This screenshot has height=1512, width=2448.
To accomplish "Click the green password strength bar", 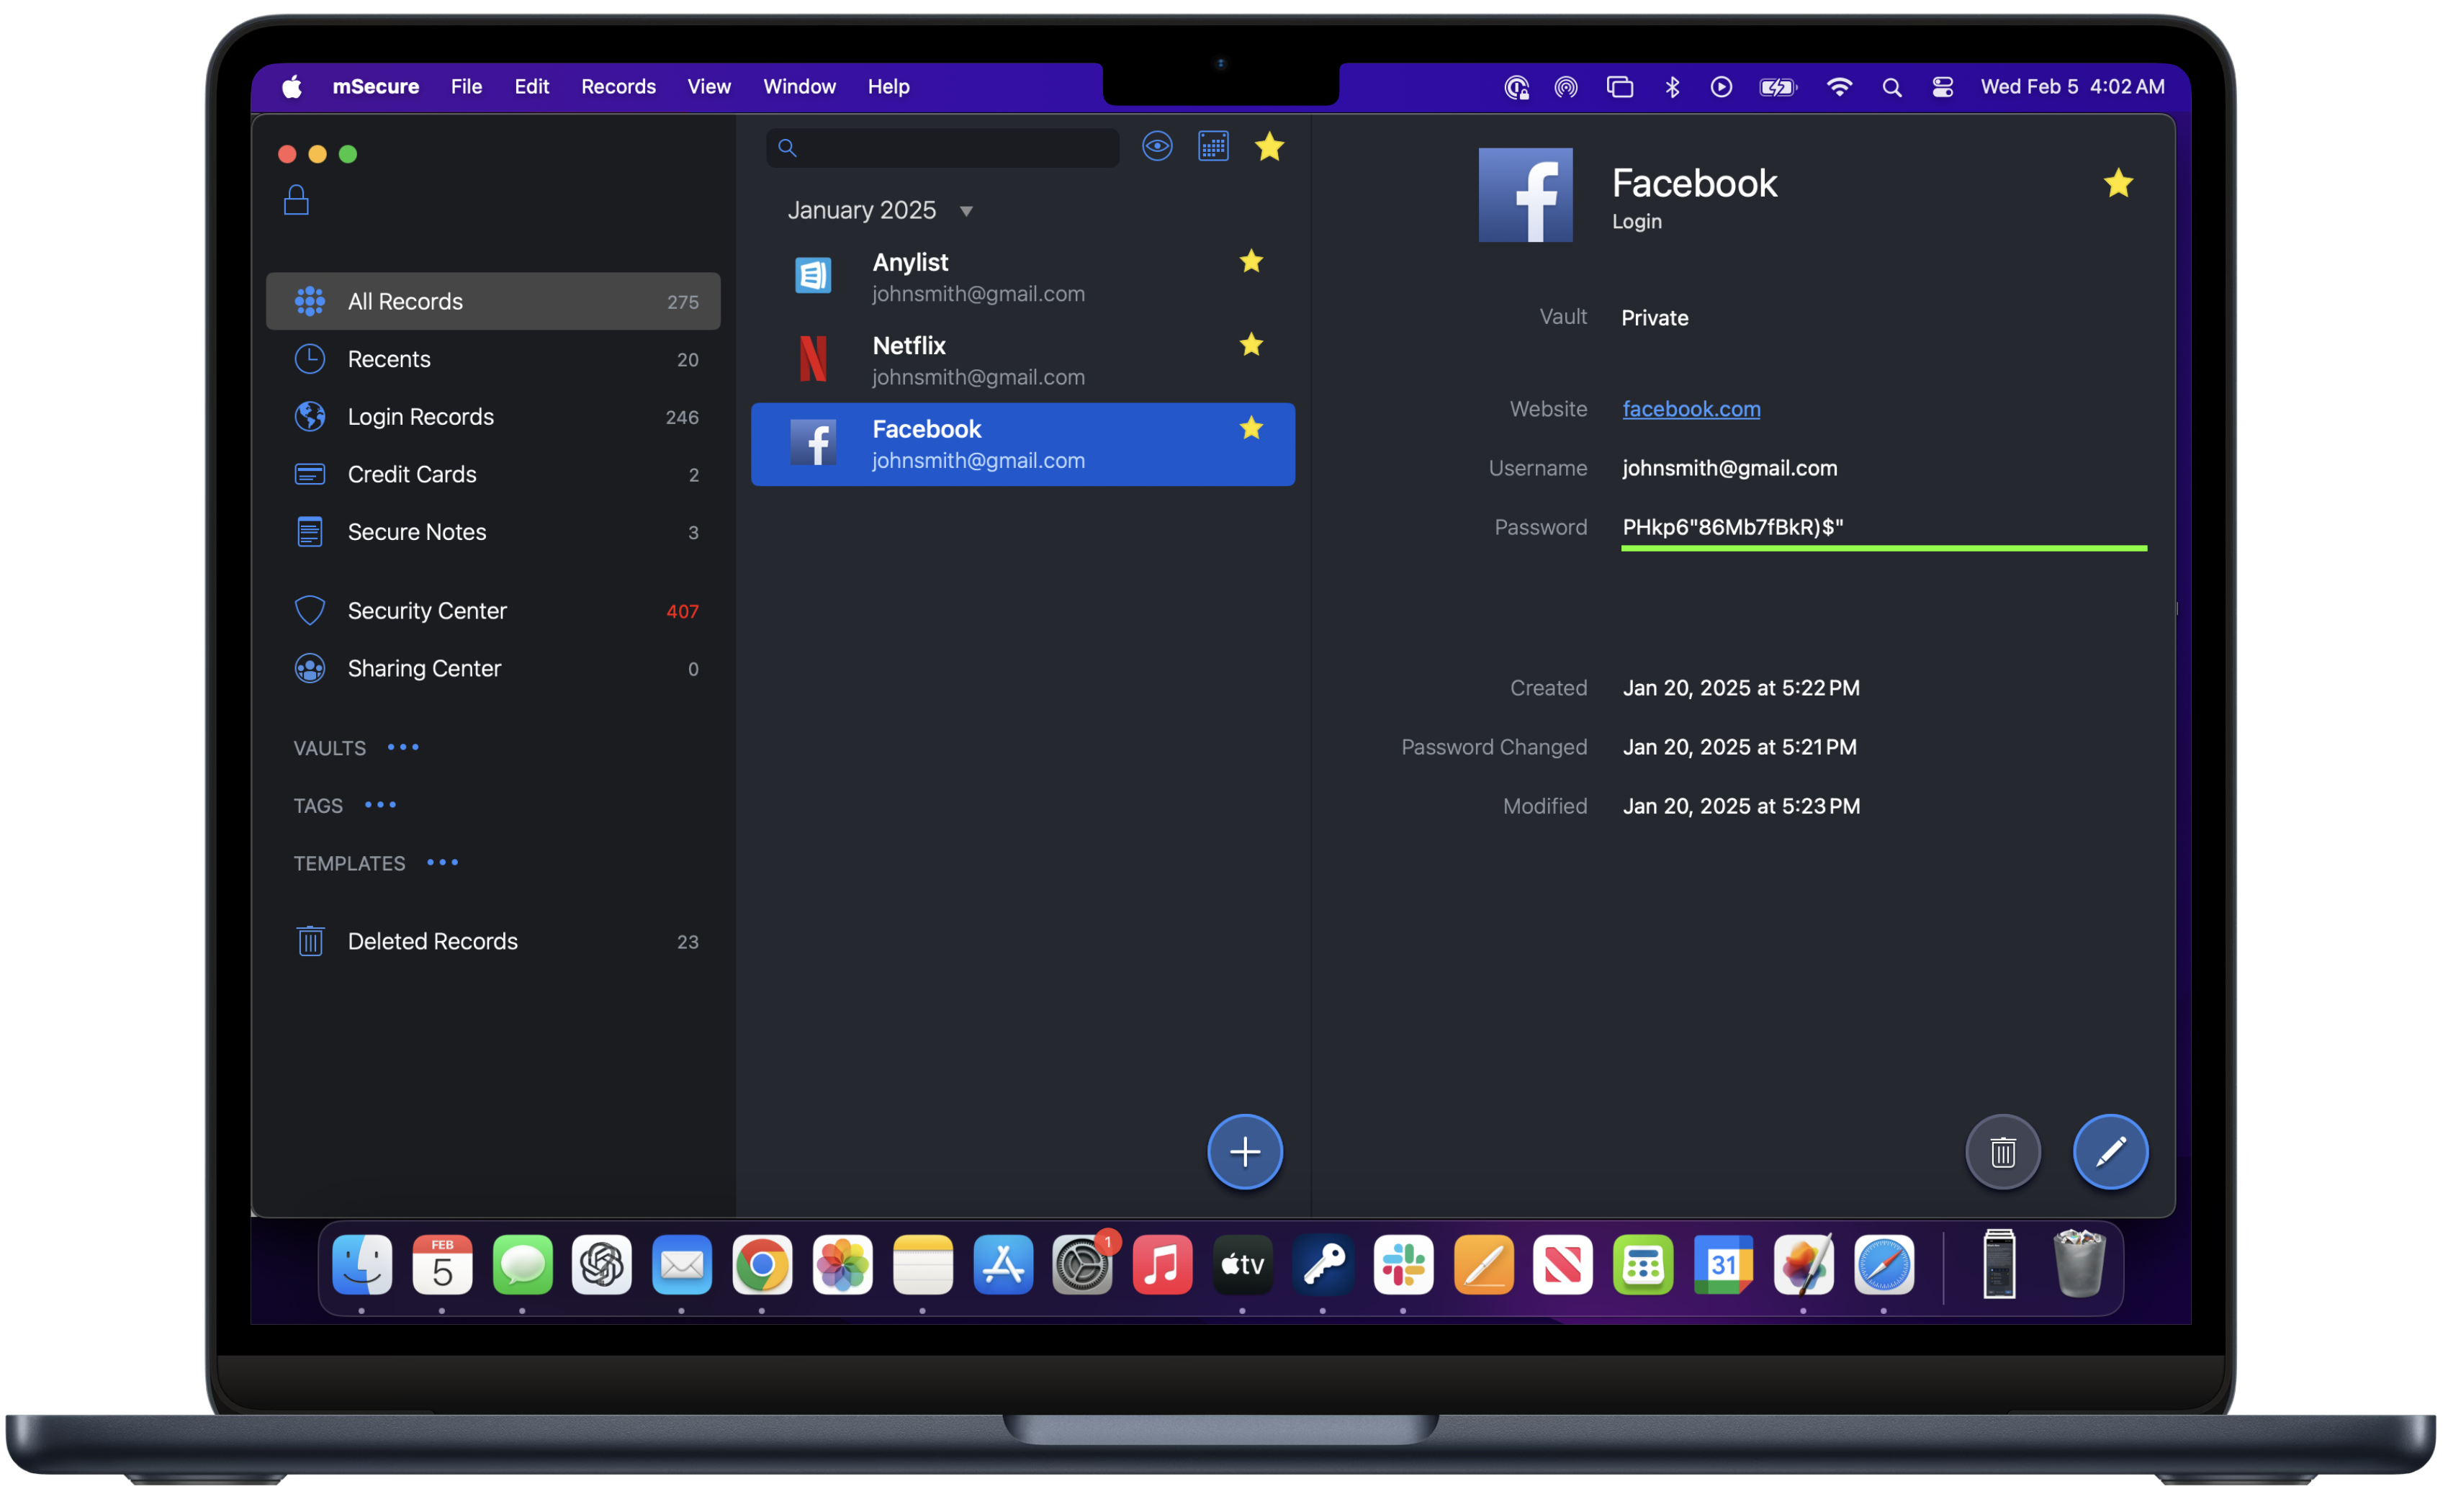I will (1883, 548).
